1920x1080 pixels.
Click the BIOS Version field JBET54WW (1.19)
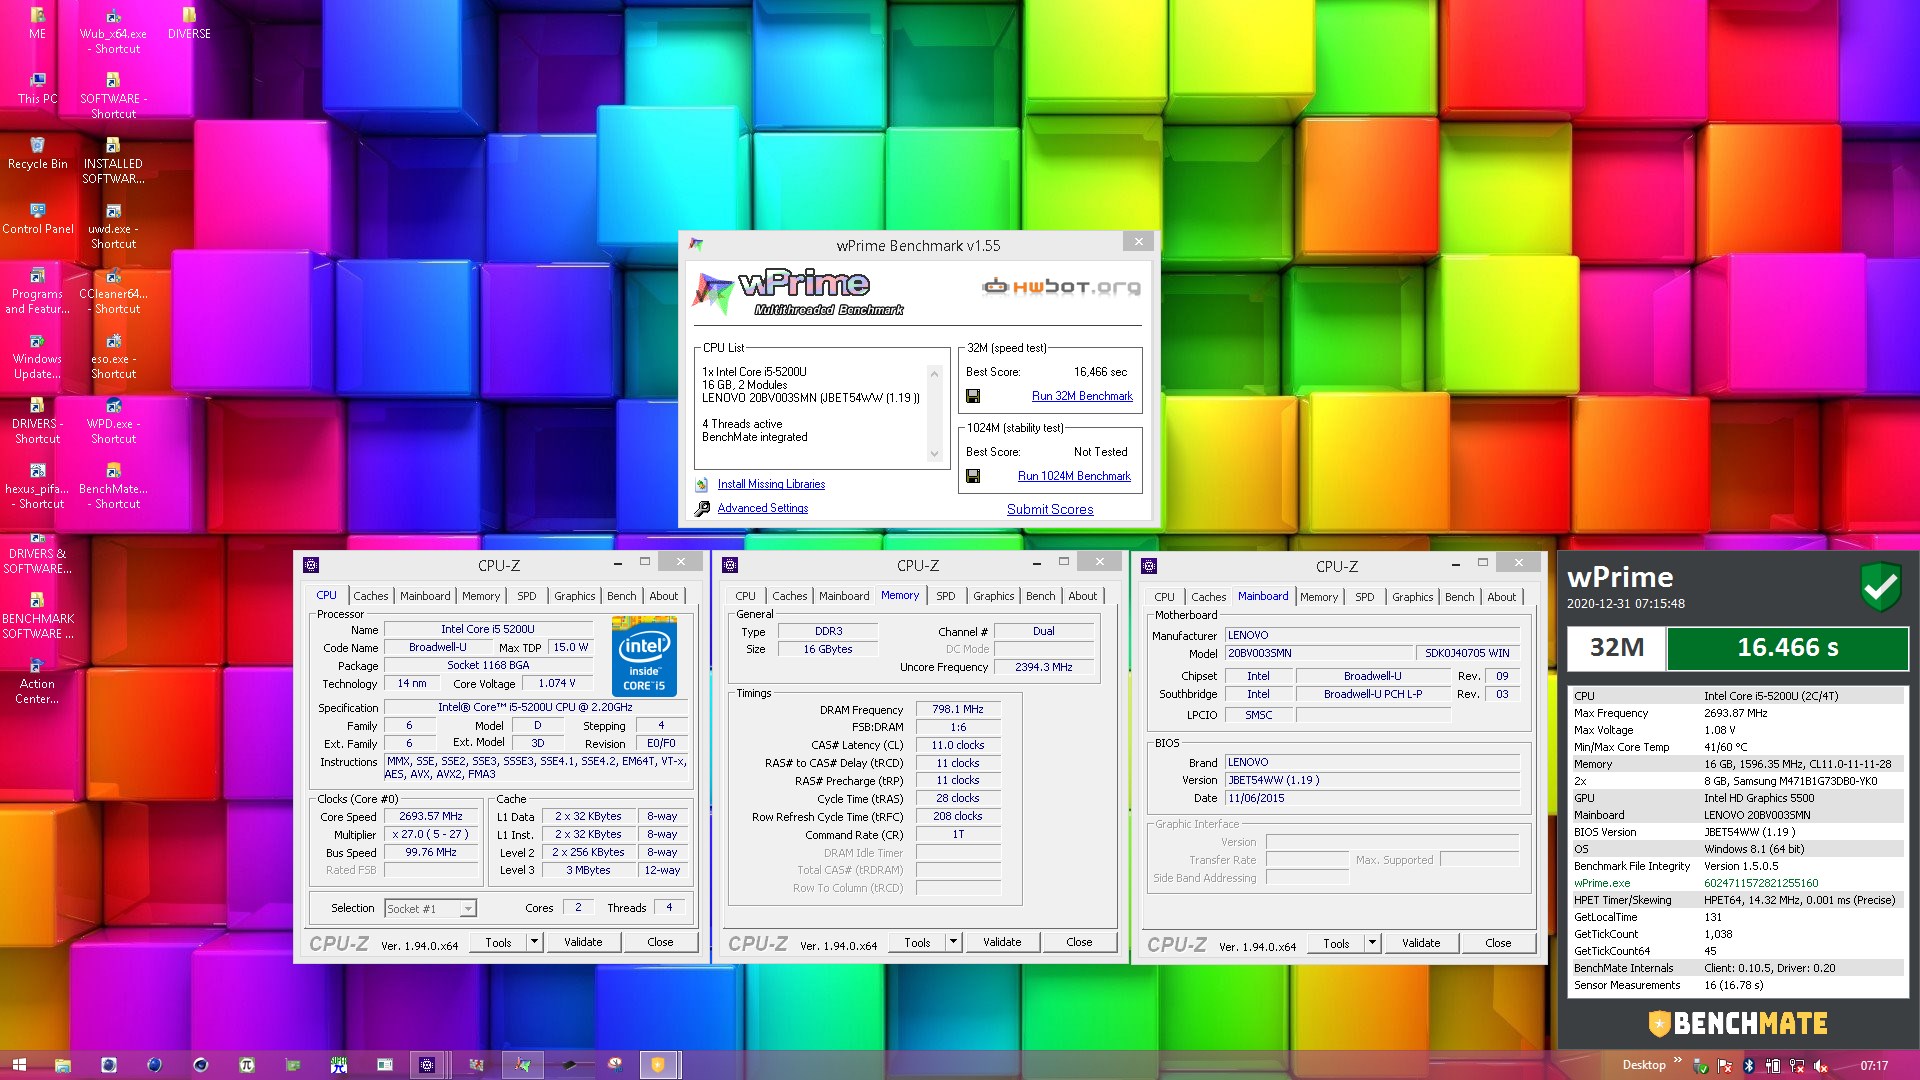(x=1372, y=780)
